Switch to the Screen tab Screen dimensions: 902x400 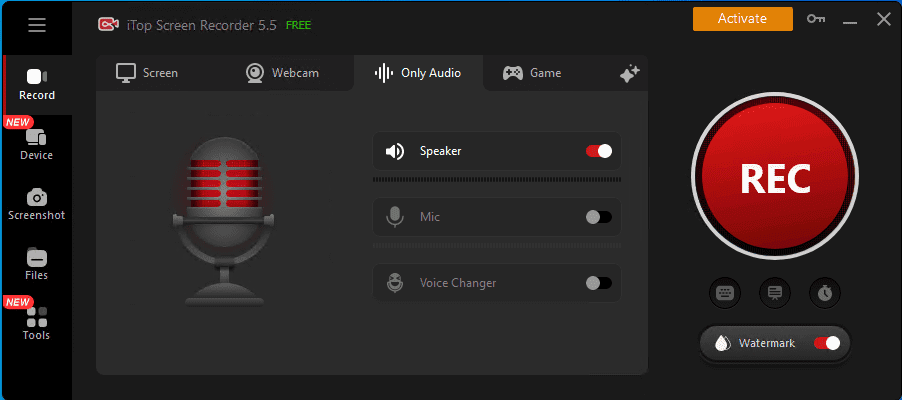pyautogui.click(x=147, y=73)
